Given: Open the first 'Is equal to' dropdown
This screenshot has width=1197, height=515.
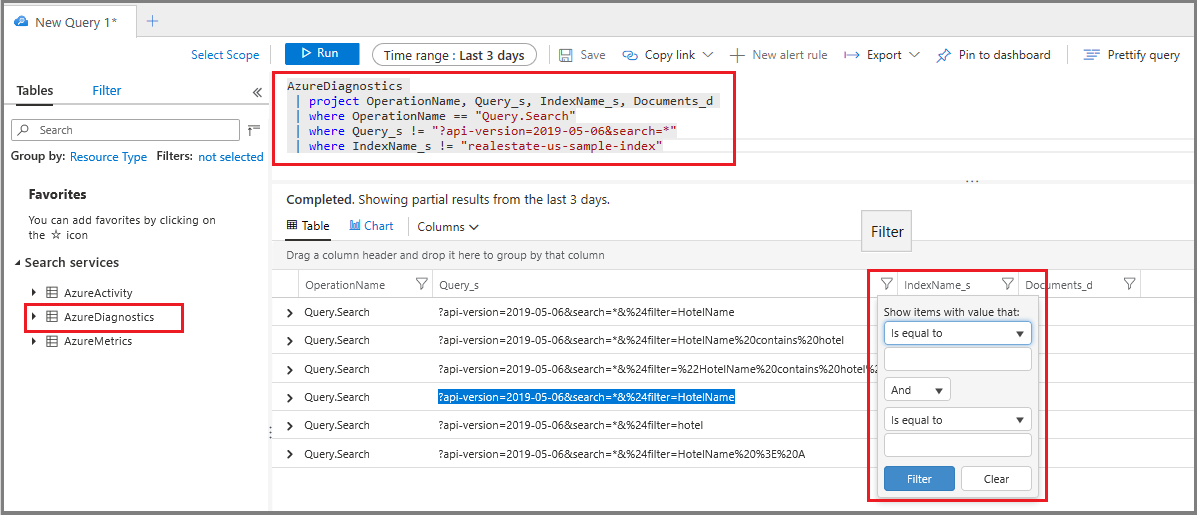Looking at the screenshot, I should 957,333.
